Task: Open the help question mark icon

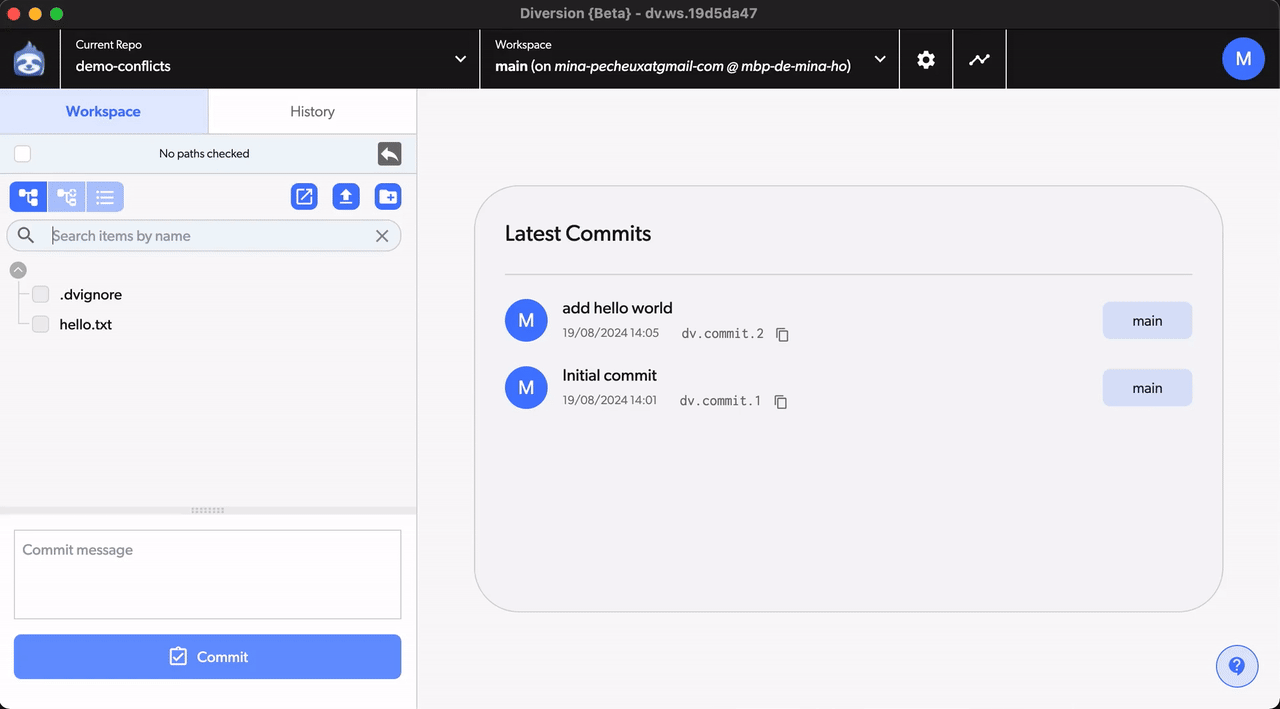Action: [1237, 666]
